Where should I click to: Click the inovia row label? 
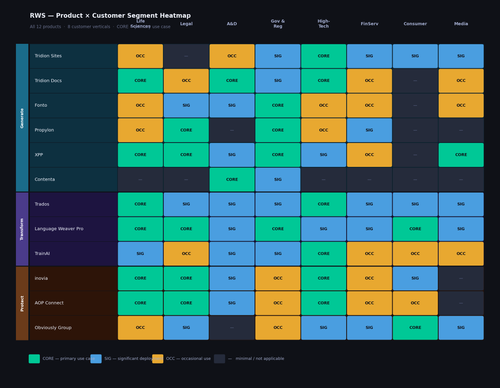73,278
